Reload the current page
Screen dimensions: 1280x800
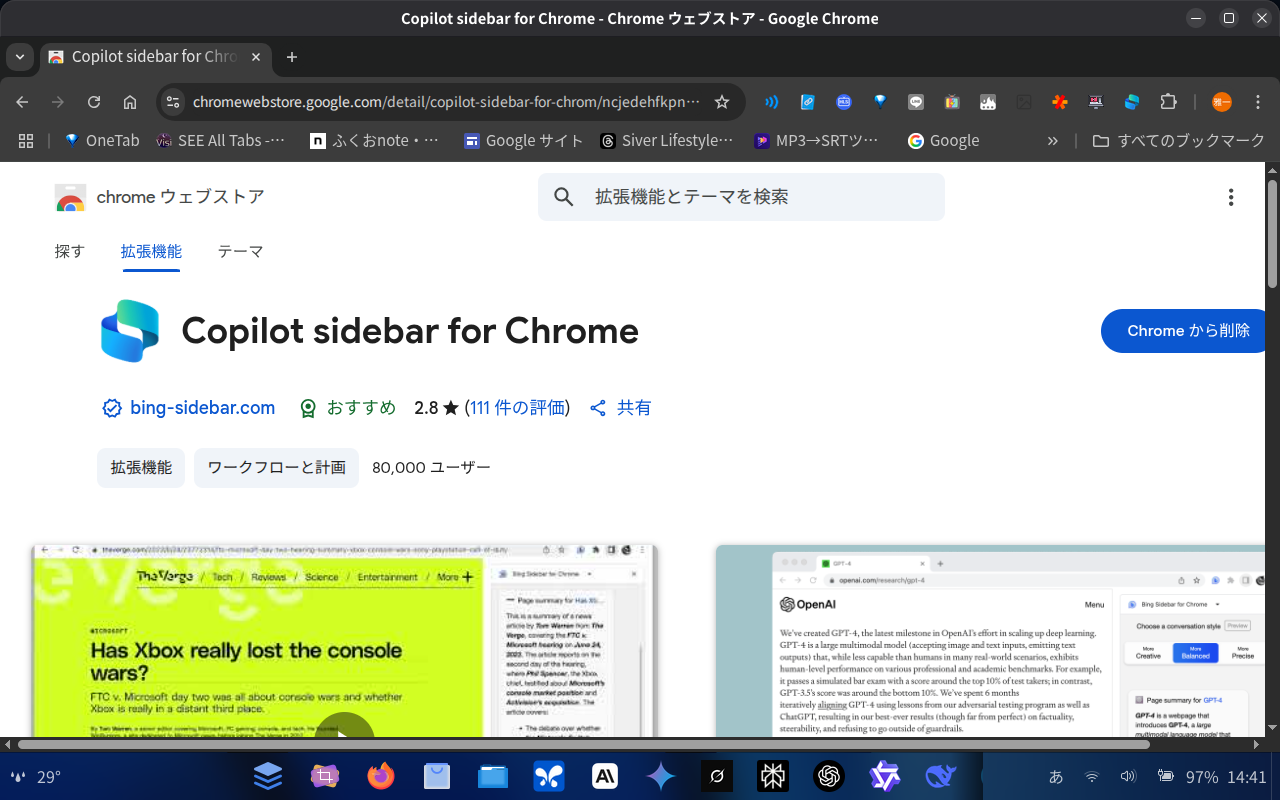click(x=94, y=102)
